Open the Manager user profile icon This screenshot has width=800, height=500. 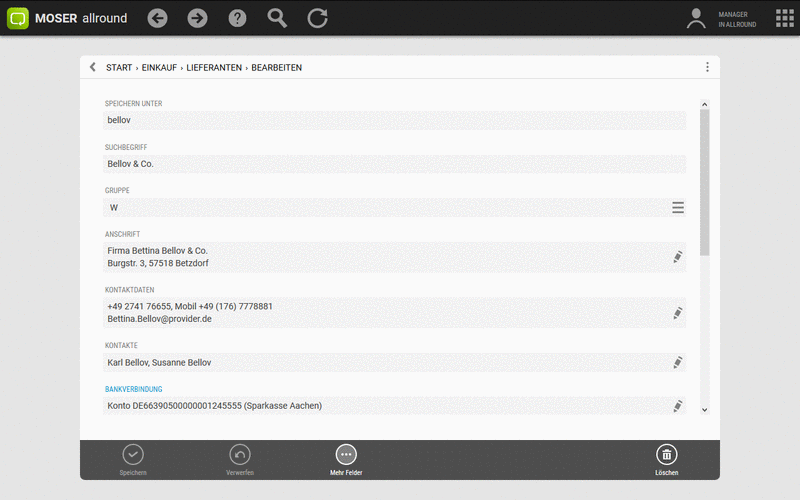tap(696, 18)
